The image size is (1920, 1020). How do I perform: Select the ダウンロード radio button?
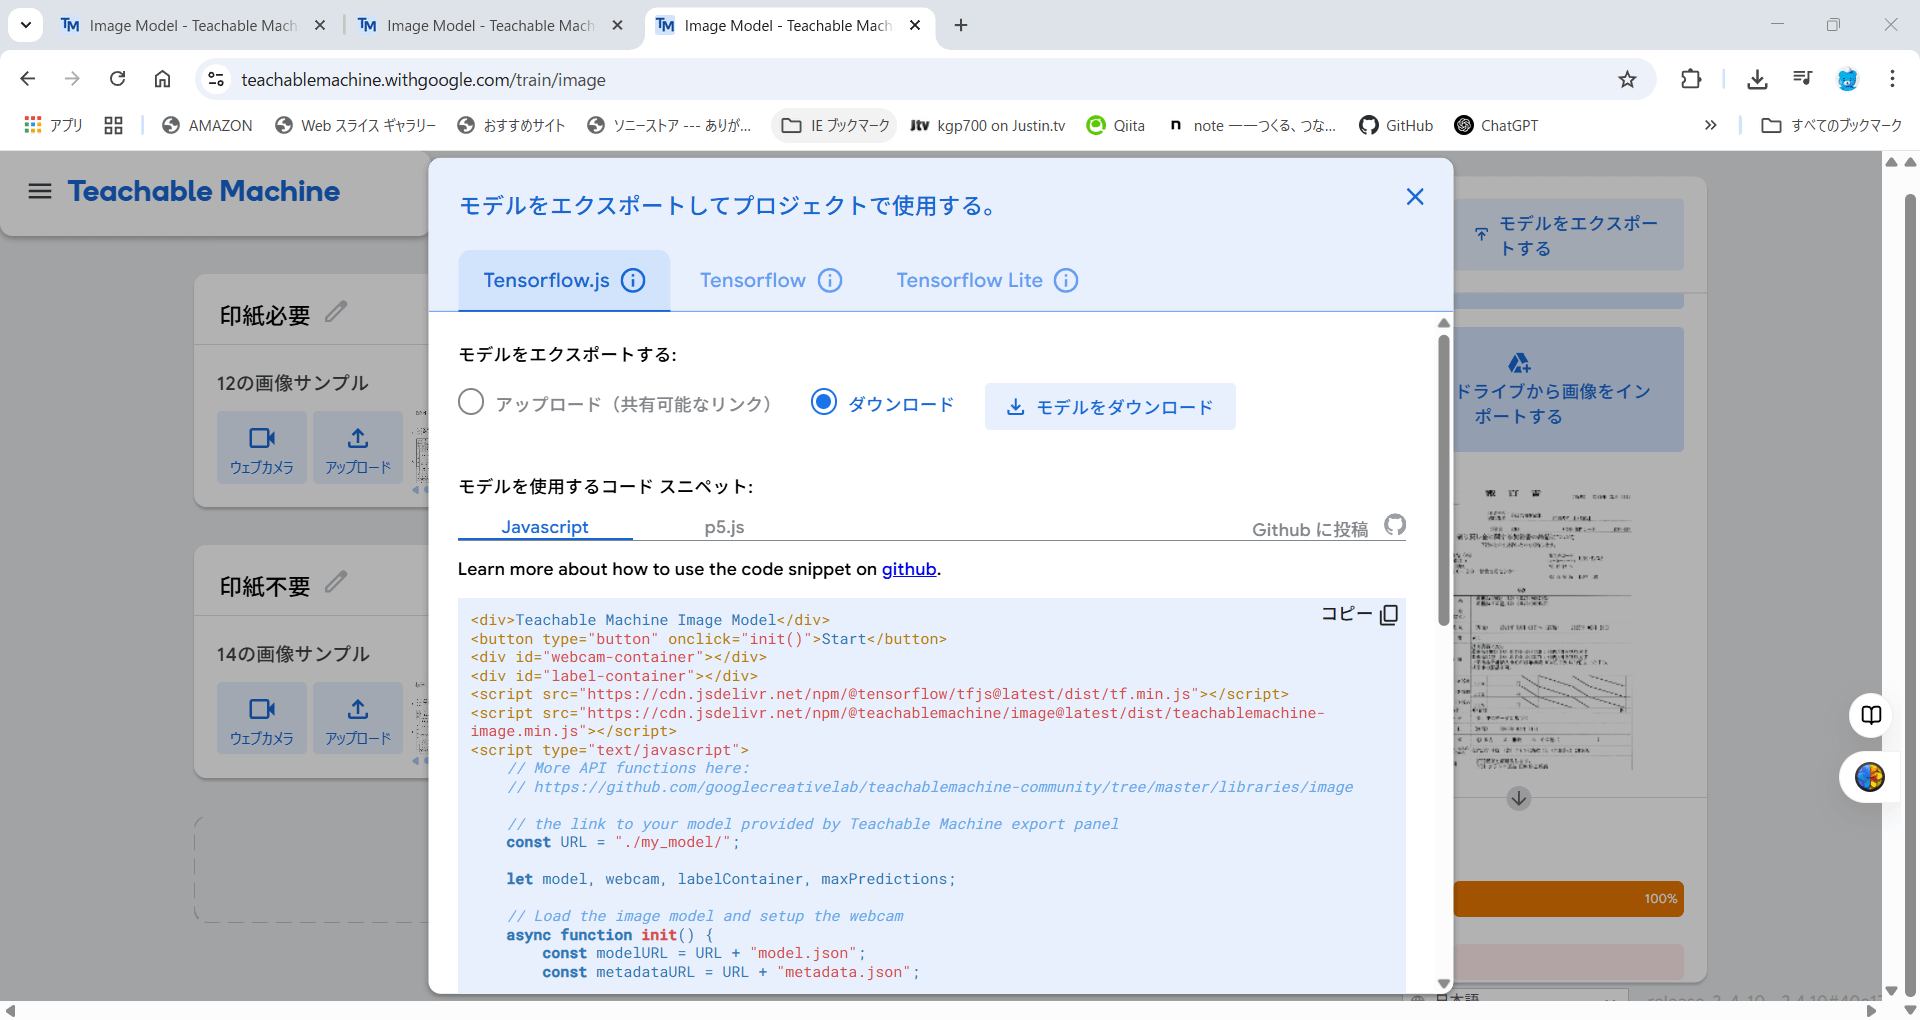[824, 402]
